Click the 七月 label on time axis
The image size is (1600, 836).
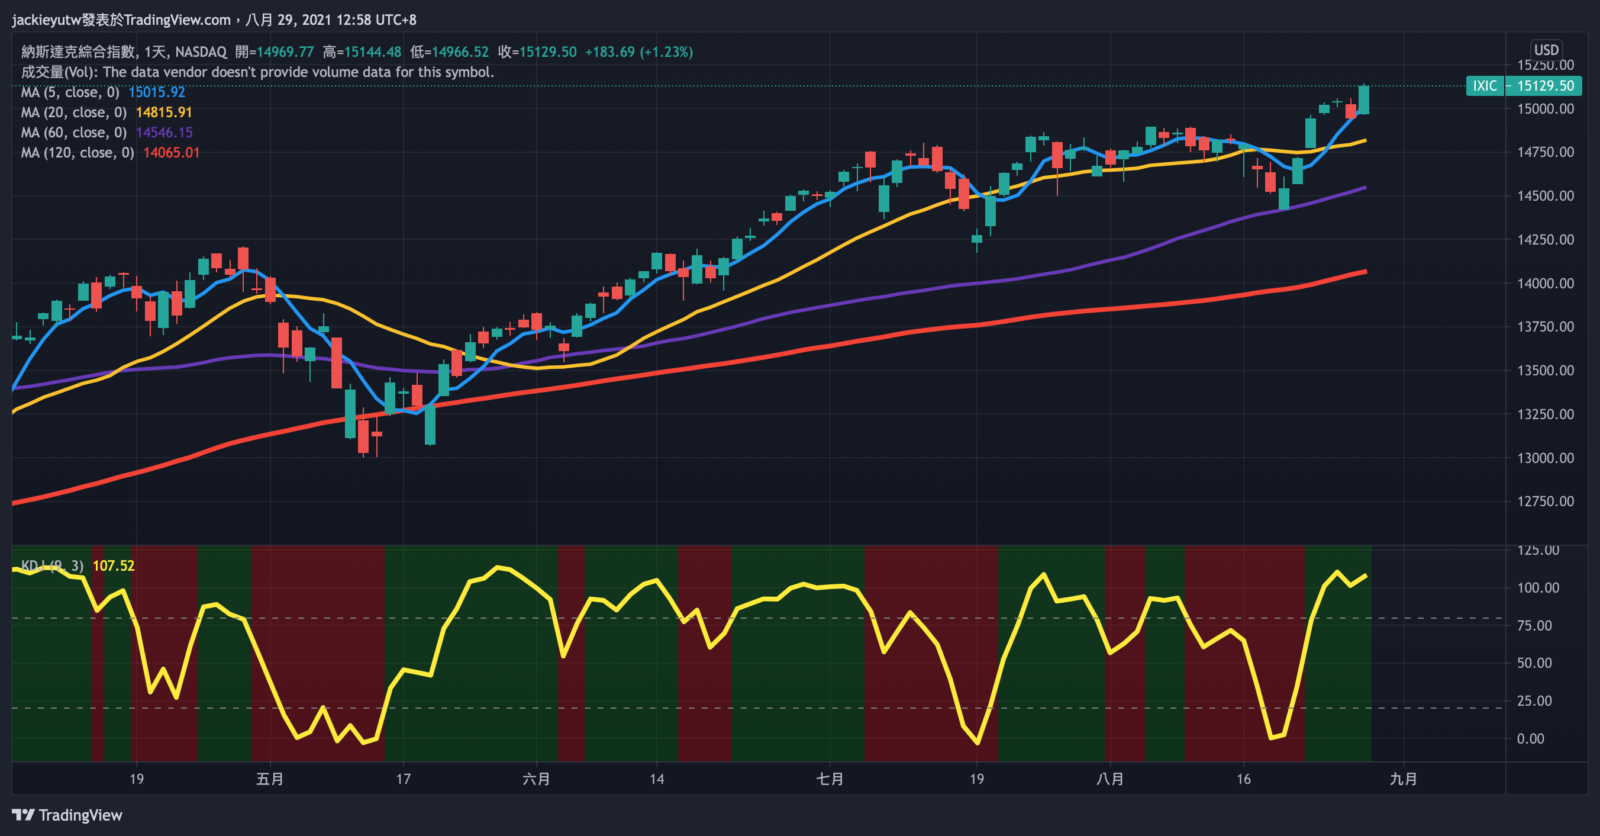[x=829, y=779]
